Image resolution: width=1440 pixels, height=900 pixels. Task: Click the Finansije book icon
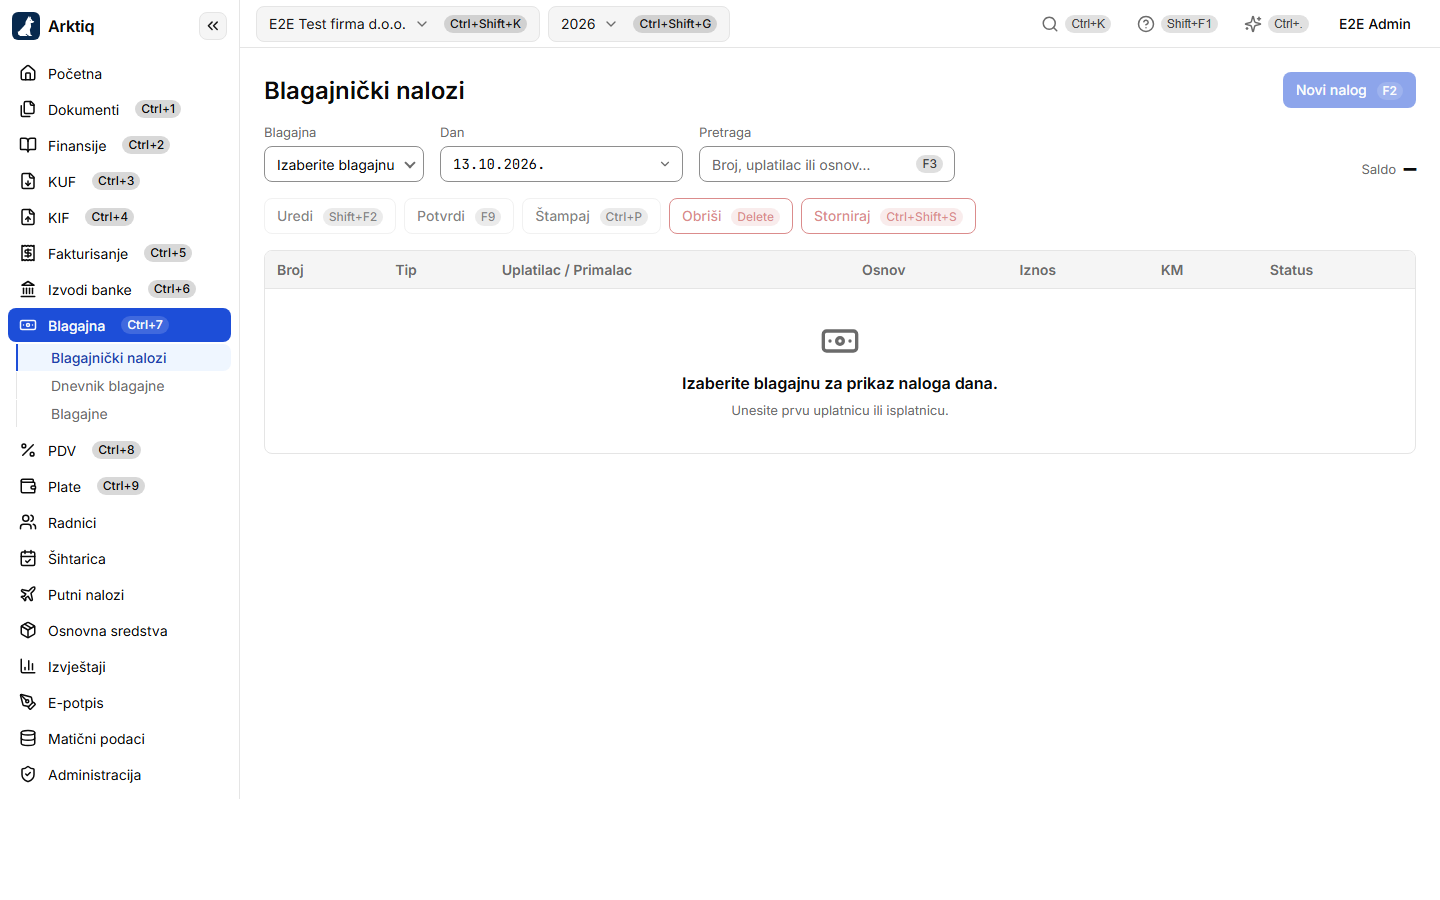pos(28,145)
